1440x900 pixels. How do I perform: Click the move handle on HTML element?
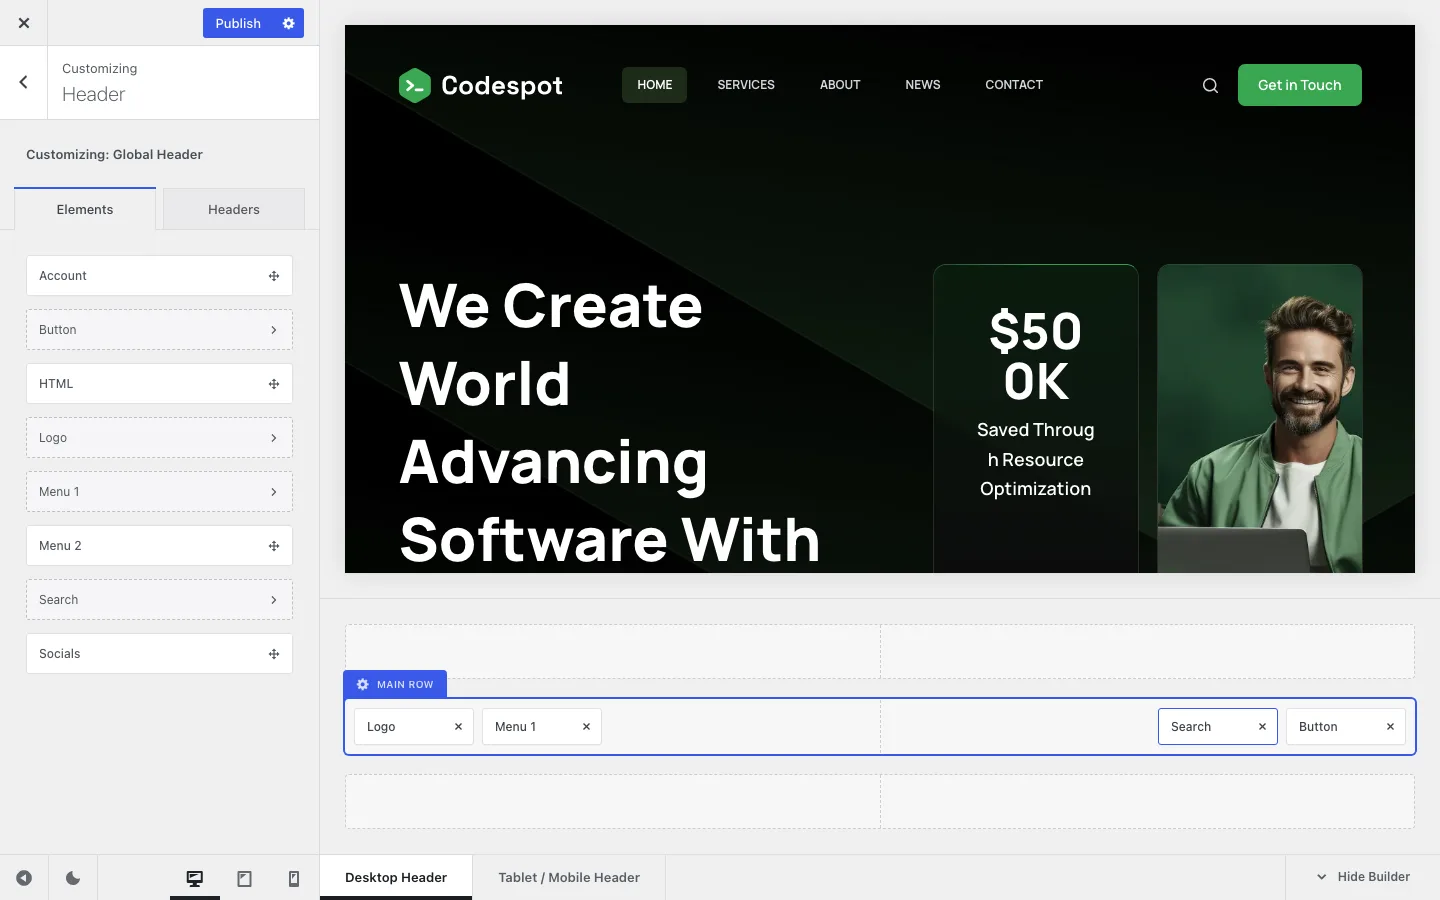[274, 384]
